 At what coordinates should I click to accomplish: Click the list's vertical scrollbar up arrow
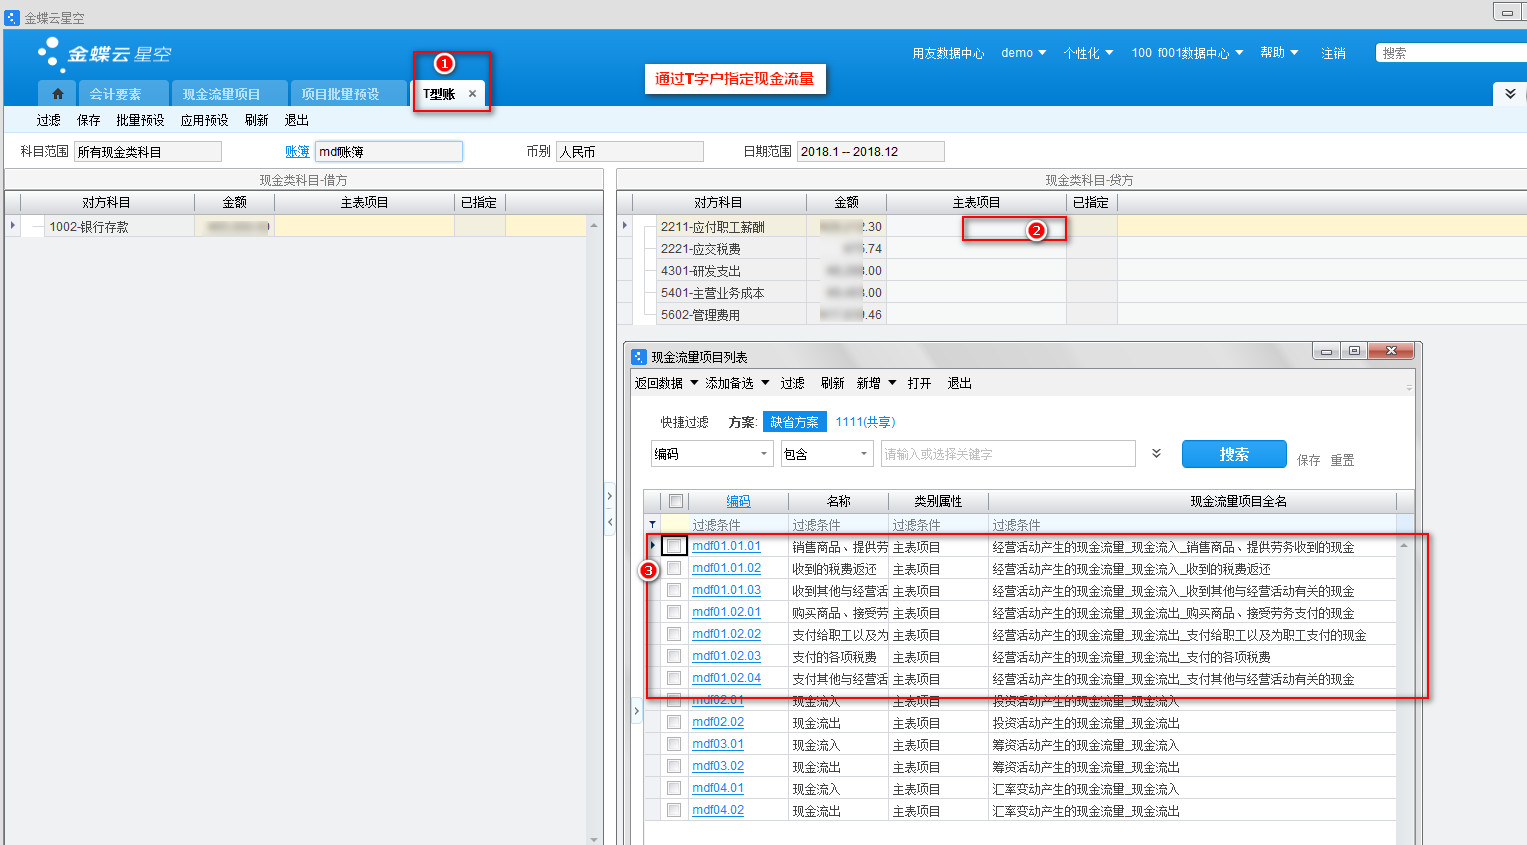coord(1404,546)
